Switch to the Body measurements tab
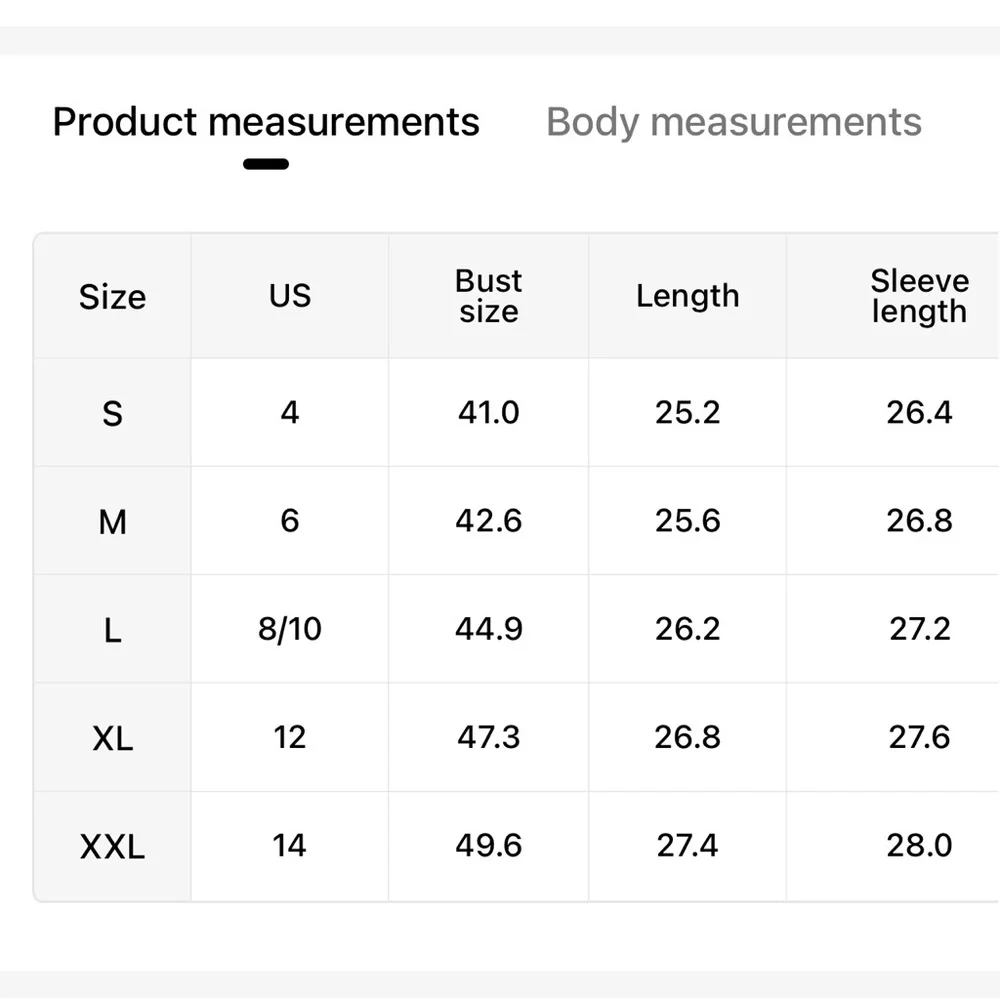 click(x=733, y=122)
